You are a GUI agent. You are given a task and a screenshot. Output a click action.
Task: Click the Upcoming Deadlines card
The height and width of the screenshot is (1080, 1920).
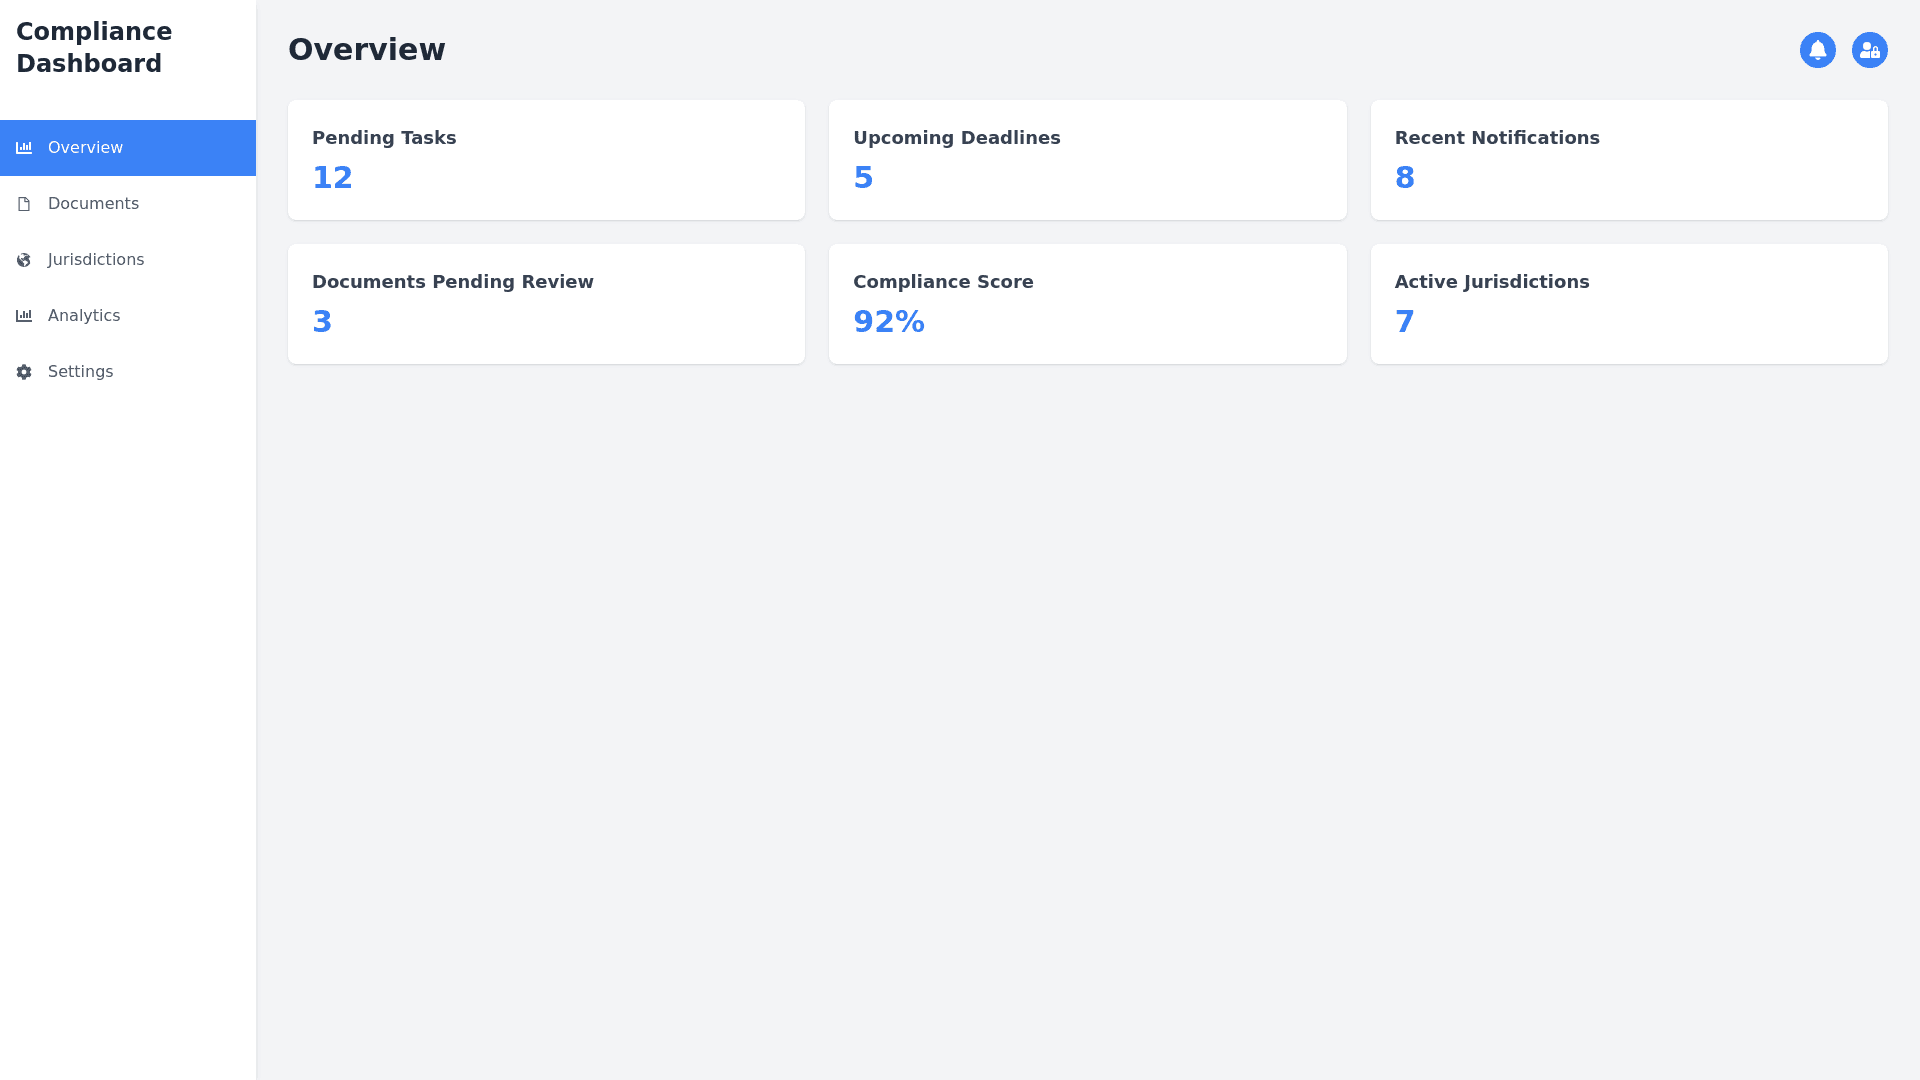pyautogui.click(x=1087, y=160)
